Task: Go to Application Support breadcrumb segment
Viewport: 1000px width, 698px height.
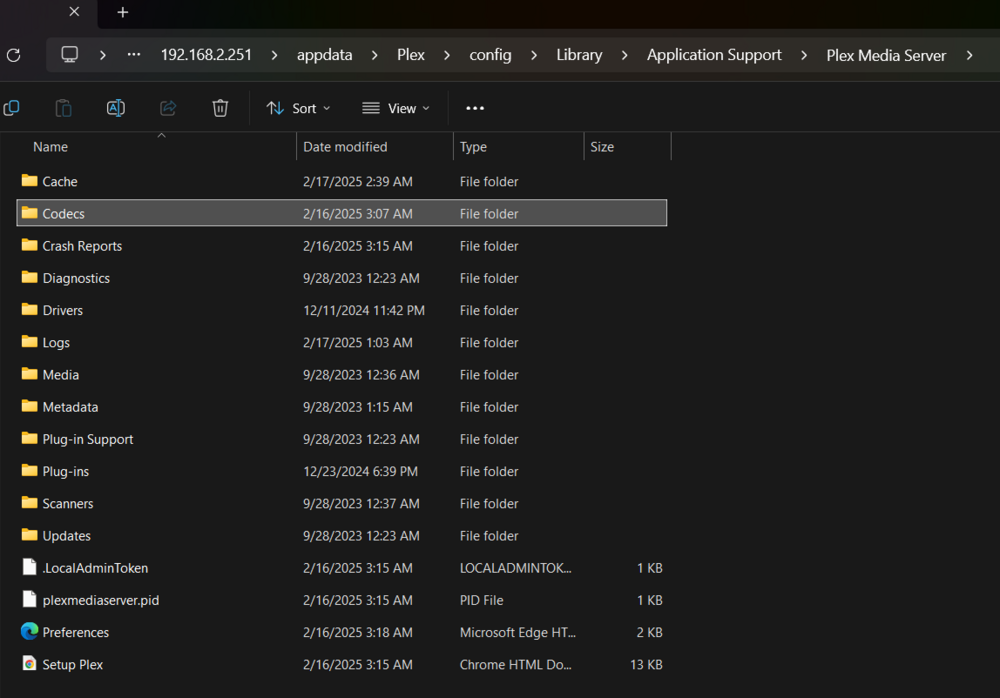Action: (x=714, y=55)
